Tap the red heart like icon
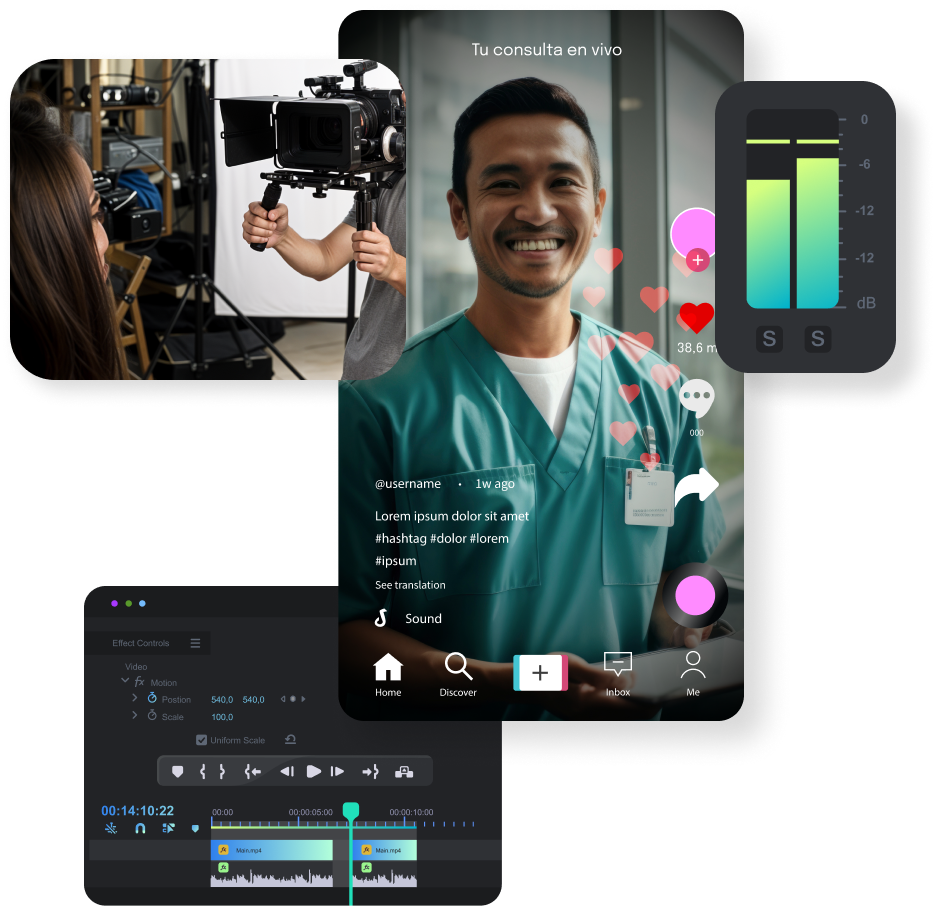Screen dimensions: 936x906 (x=696, y=318)
